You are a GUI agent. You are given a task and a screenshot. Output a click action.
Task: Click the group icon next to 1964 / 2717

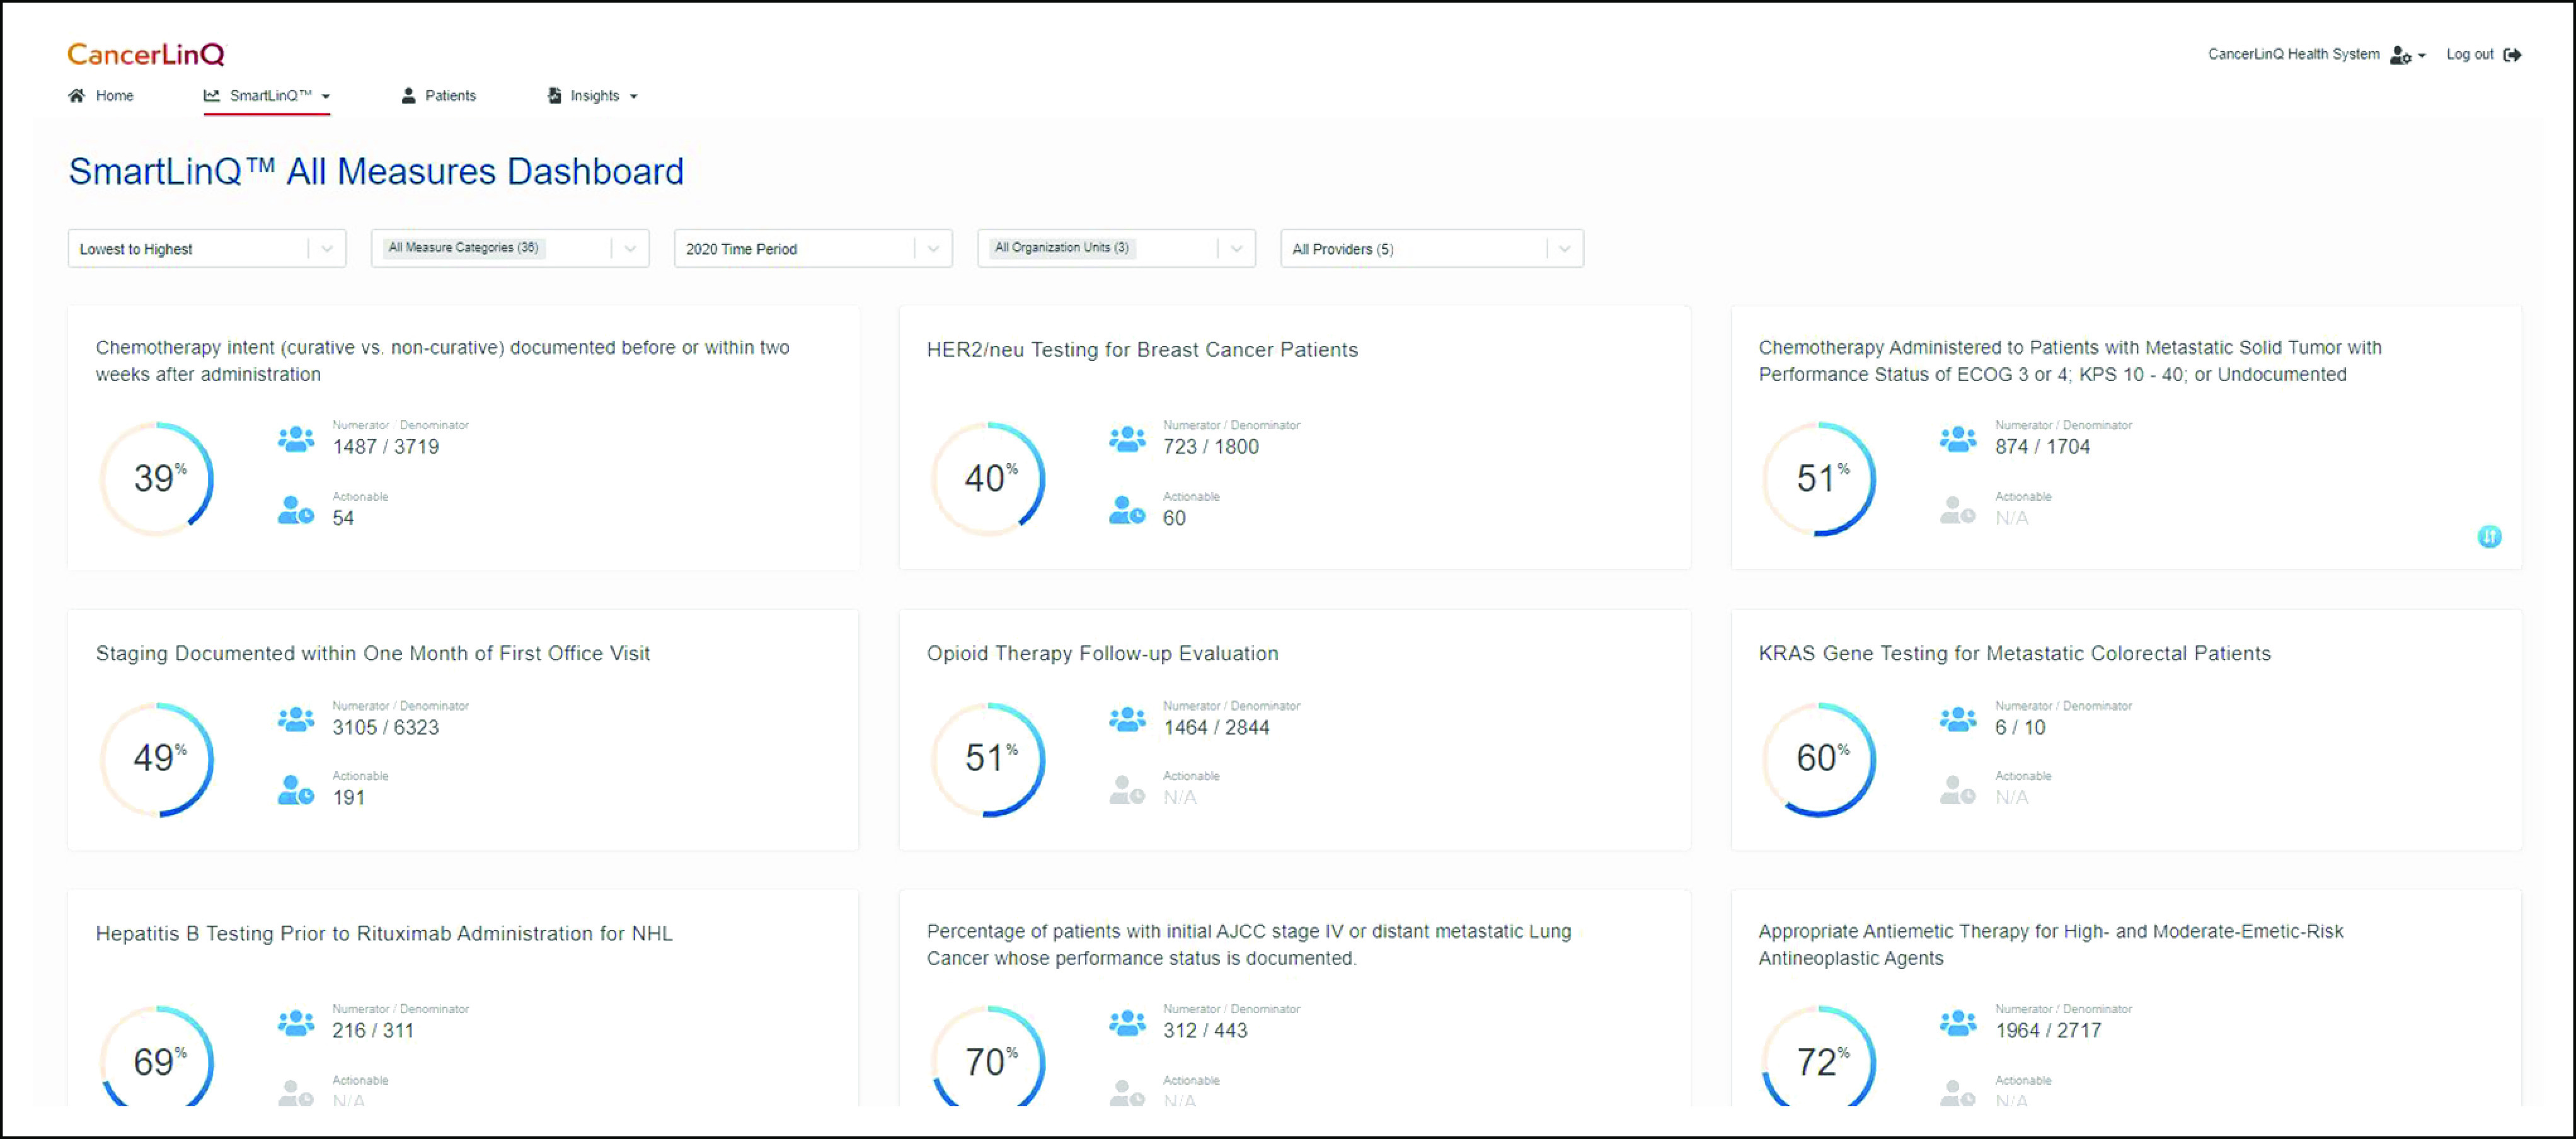[1958, 1023]
